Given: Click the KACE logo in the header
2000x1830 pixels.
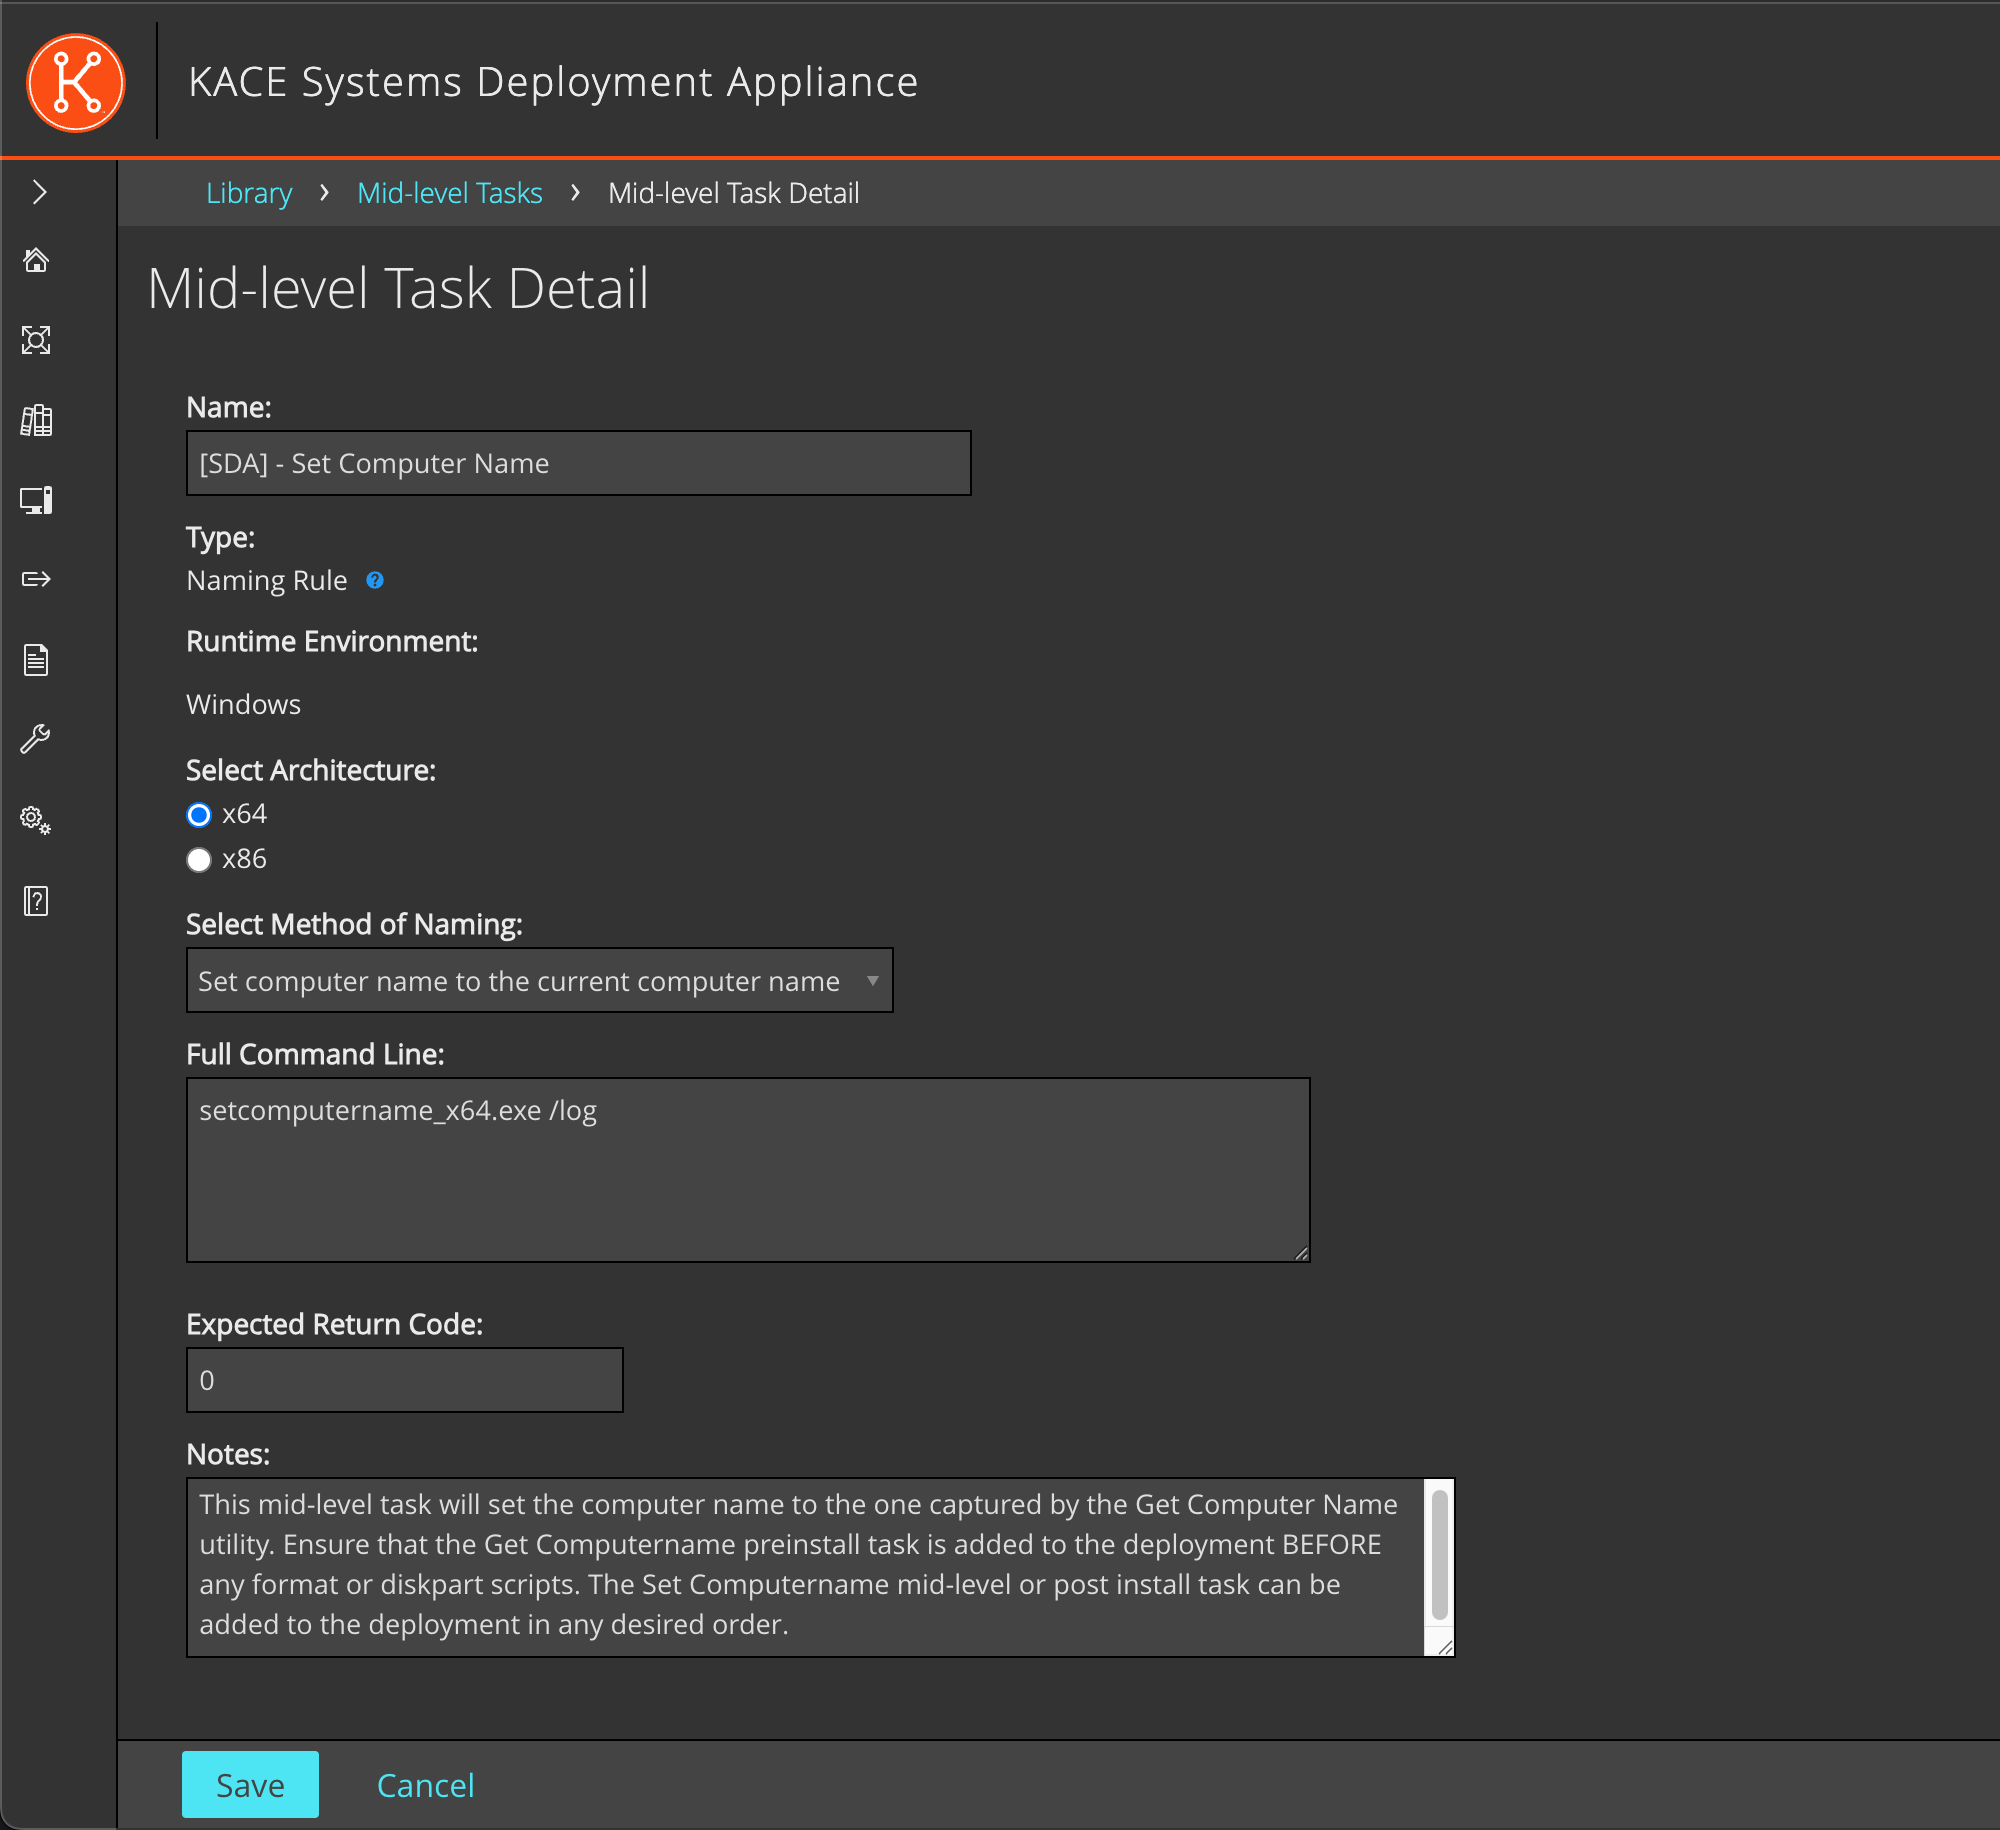Looking at the screenshot, I should (76, 82).
